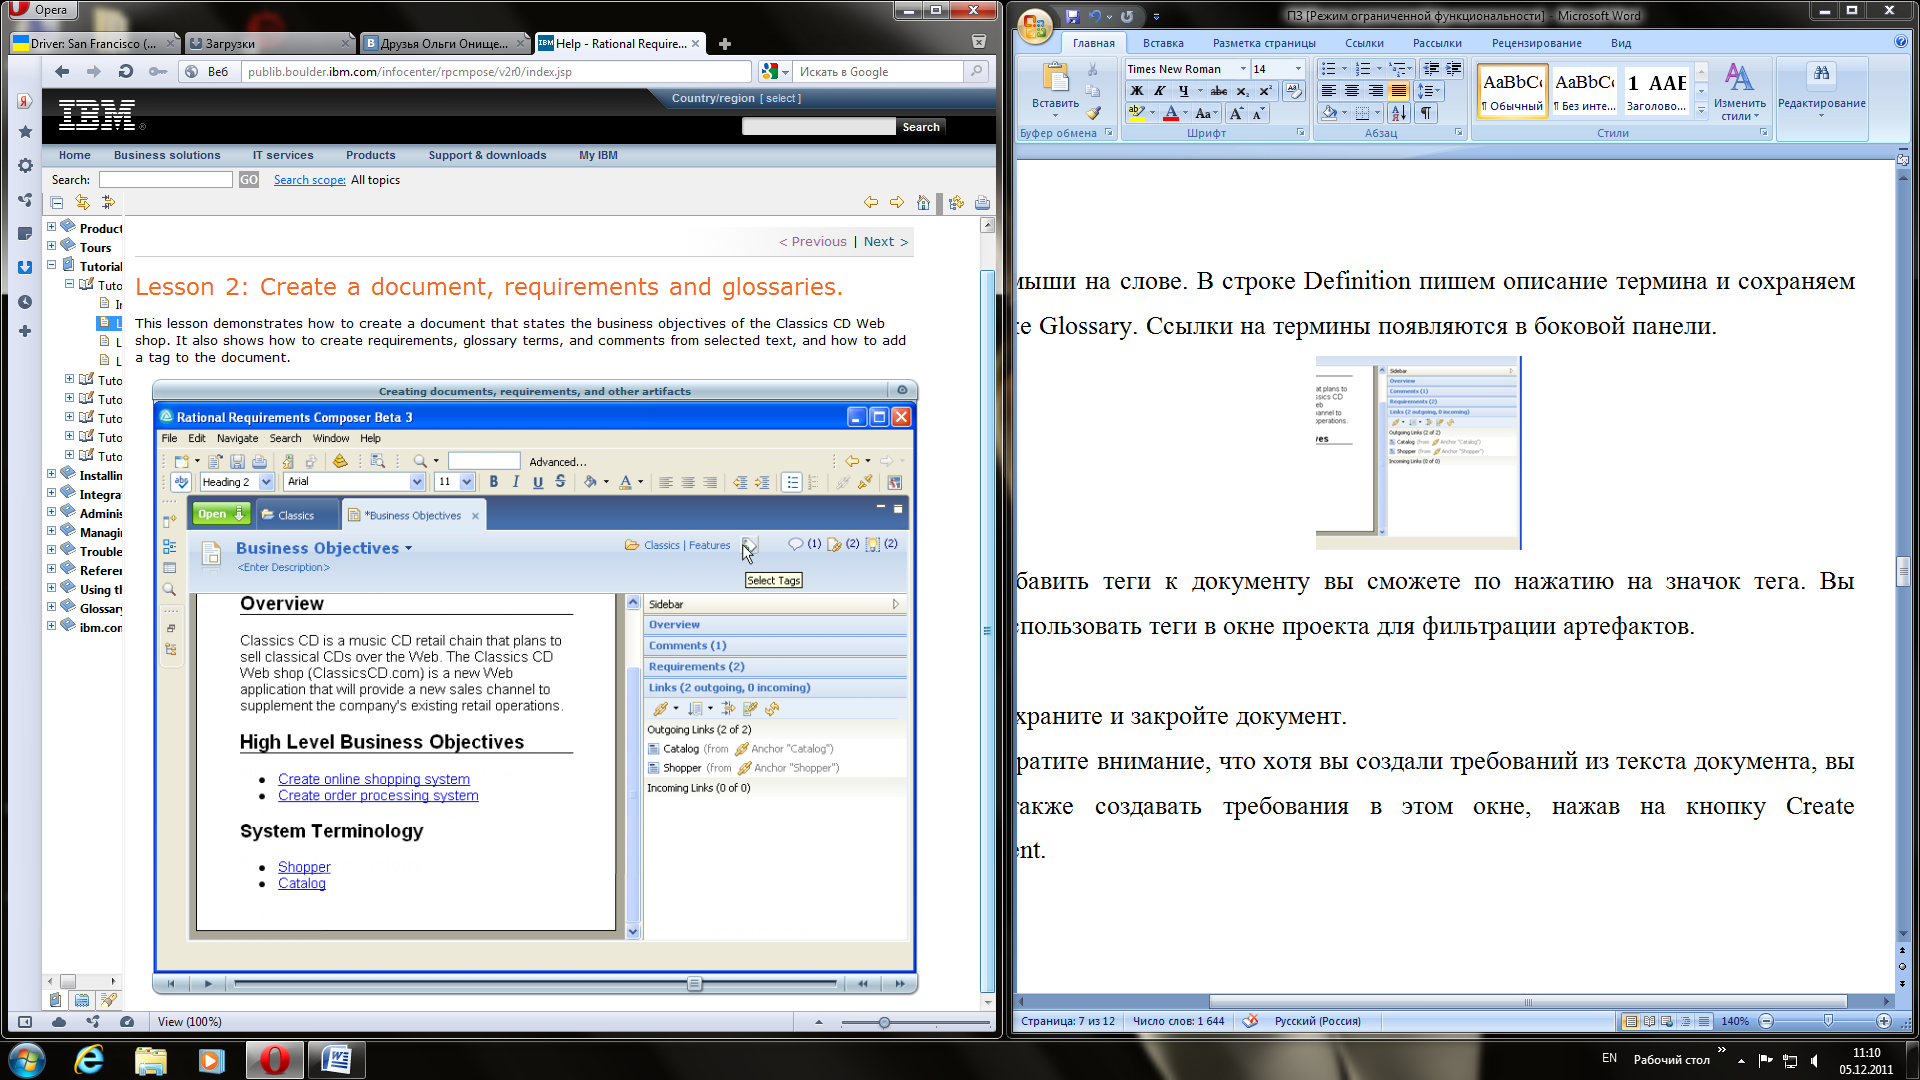Click Opera Reload page icon
1920x1080 pixels.
[x=125, y=71]
